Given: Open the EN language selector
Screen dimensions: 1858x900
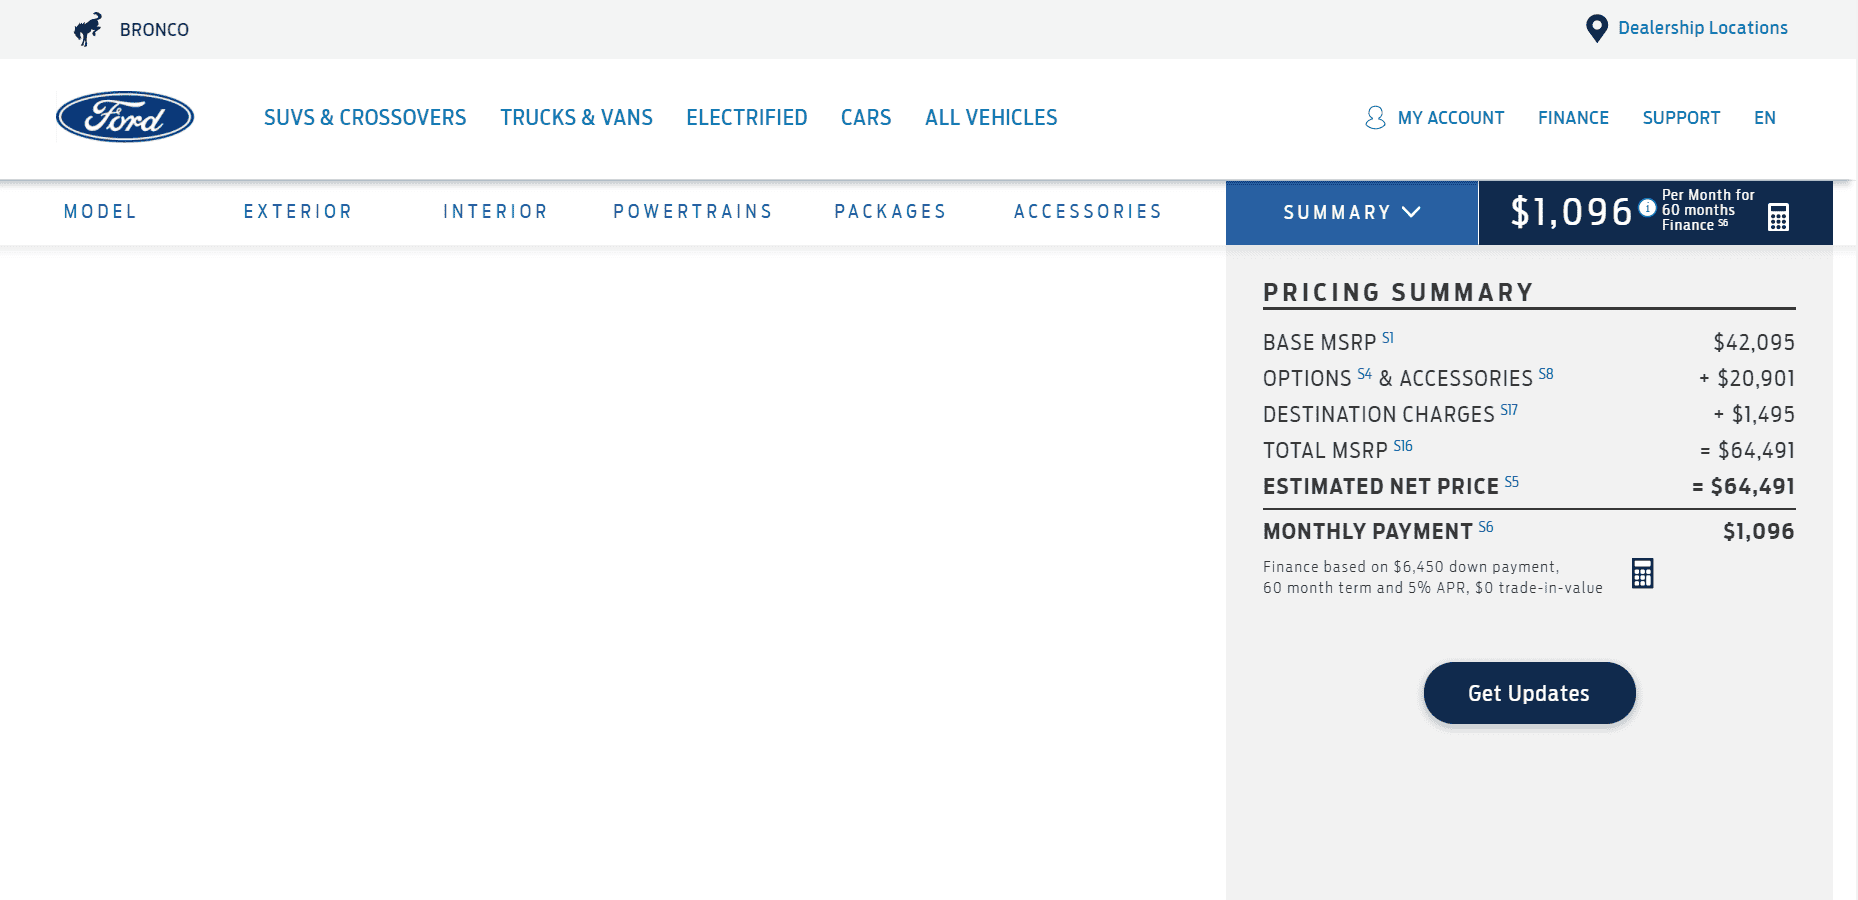Looking at the screenshot, I should [x=1765, y=118].
